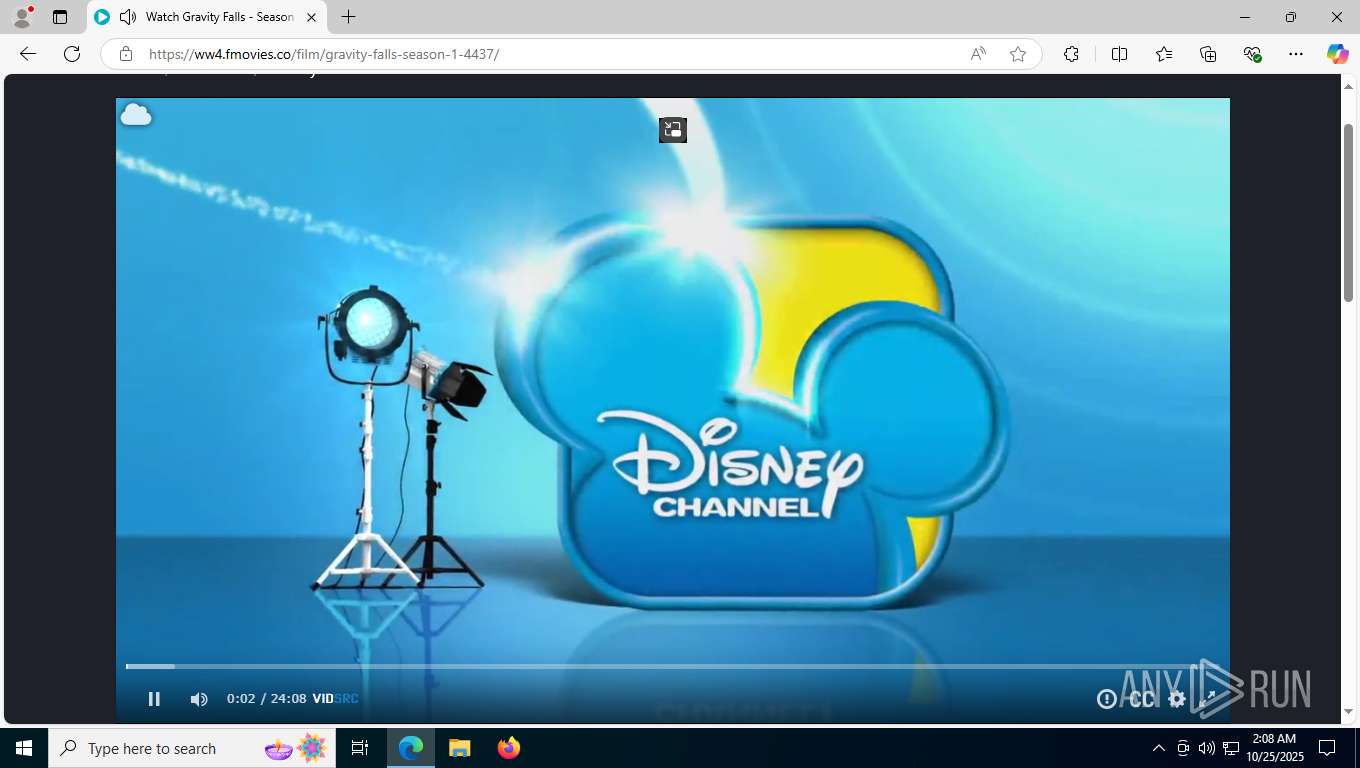Mute the tab via its speaker icon
1360x768 pixels.
(128, 17)
